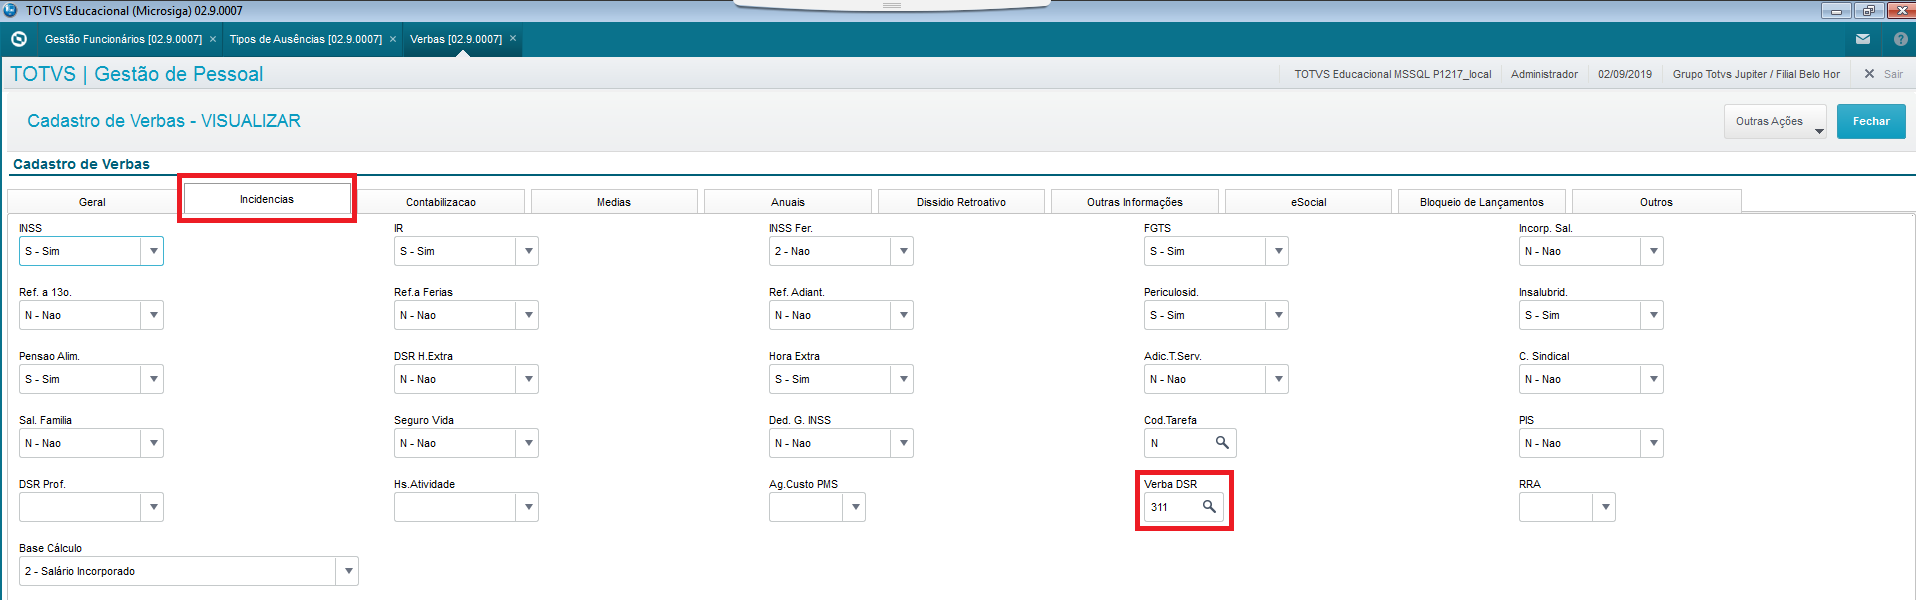Open the Periculosid. dropdown
Image resolution: width=1916 pixels, height=600 pixels.
(x=1278, y=315)
